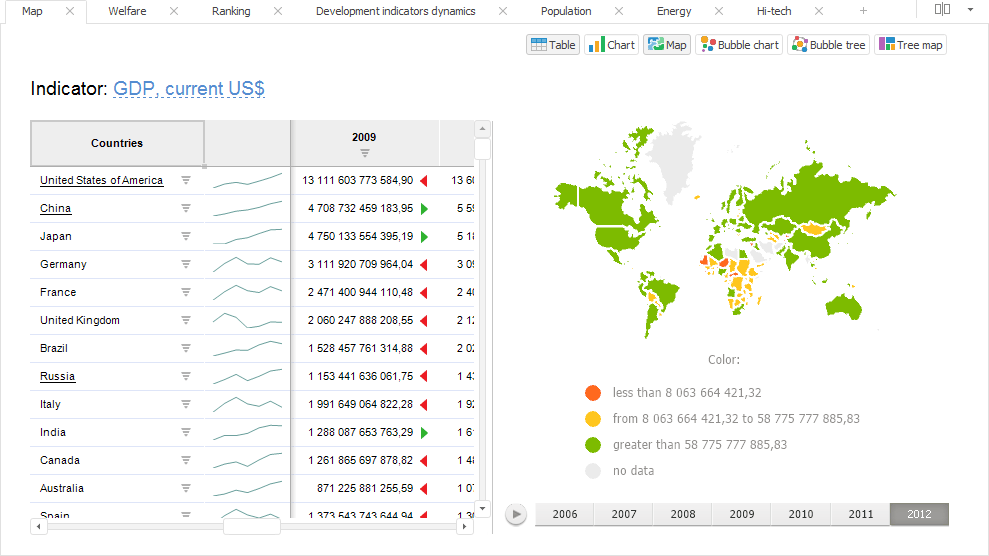Open the layout dropdown arrow at top right
This screenshot has width=989, height=556.
click(970, 9)
